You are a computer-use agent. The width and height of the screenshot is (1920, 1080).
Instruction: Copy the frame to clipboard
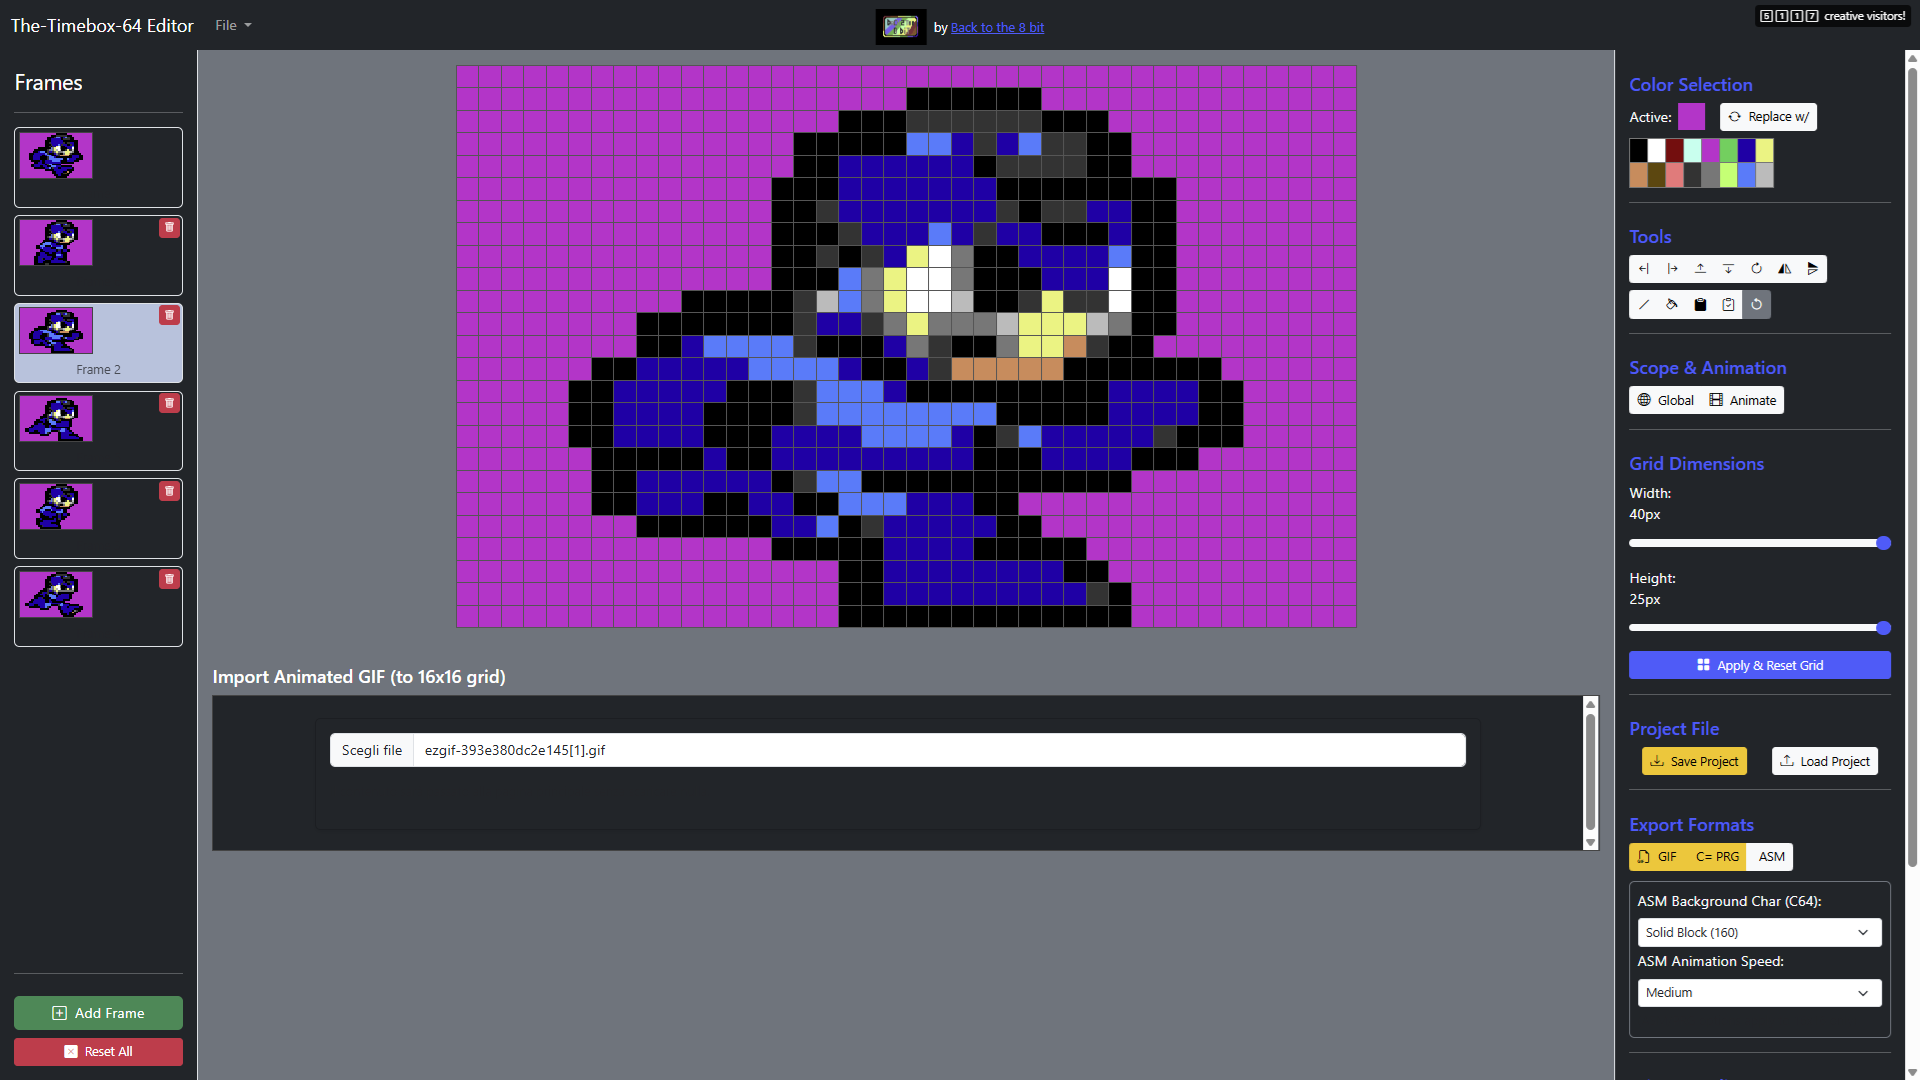click(1699, 304)
